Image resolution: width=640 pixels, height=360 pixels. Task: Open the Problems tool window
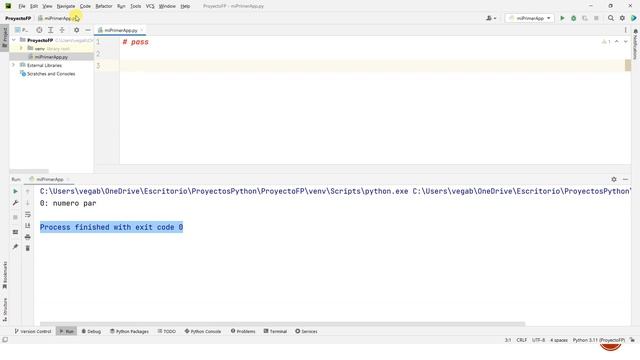[x=243, y=331]
